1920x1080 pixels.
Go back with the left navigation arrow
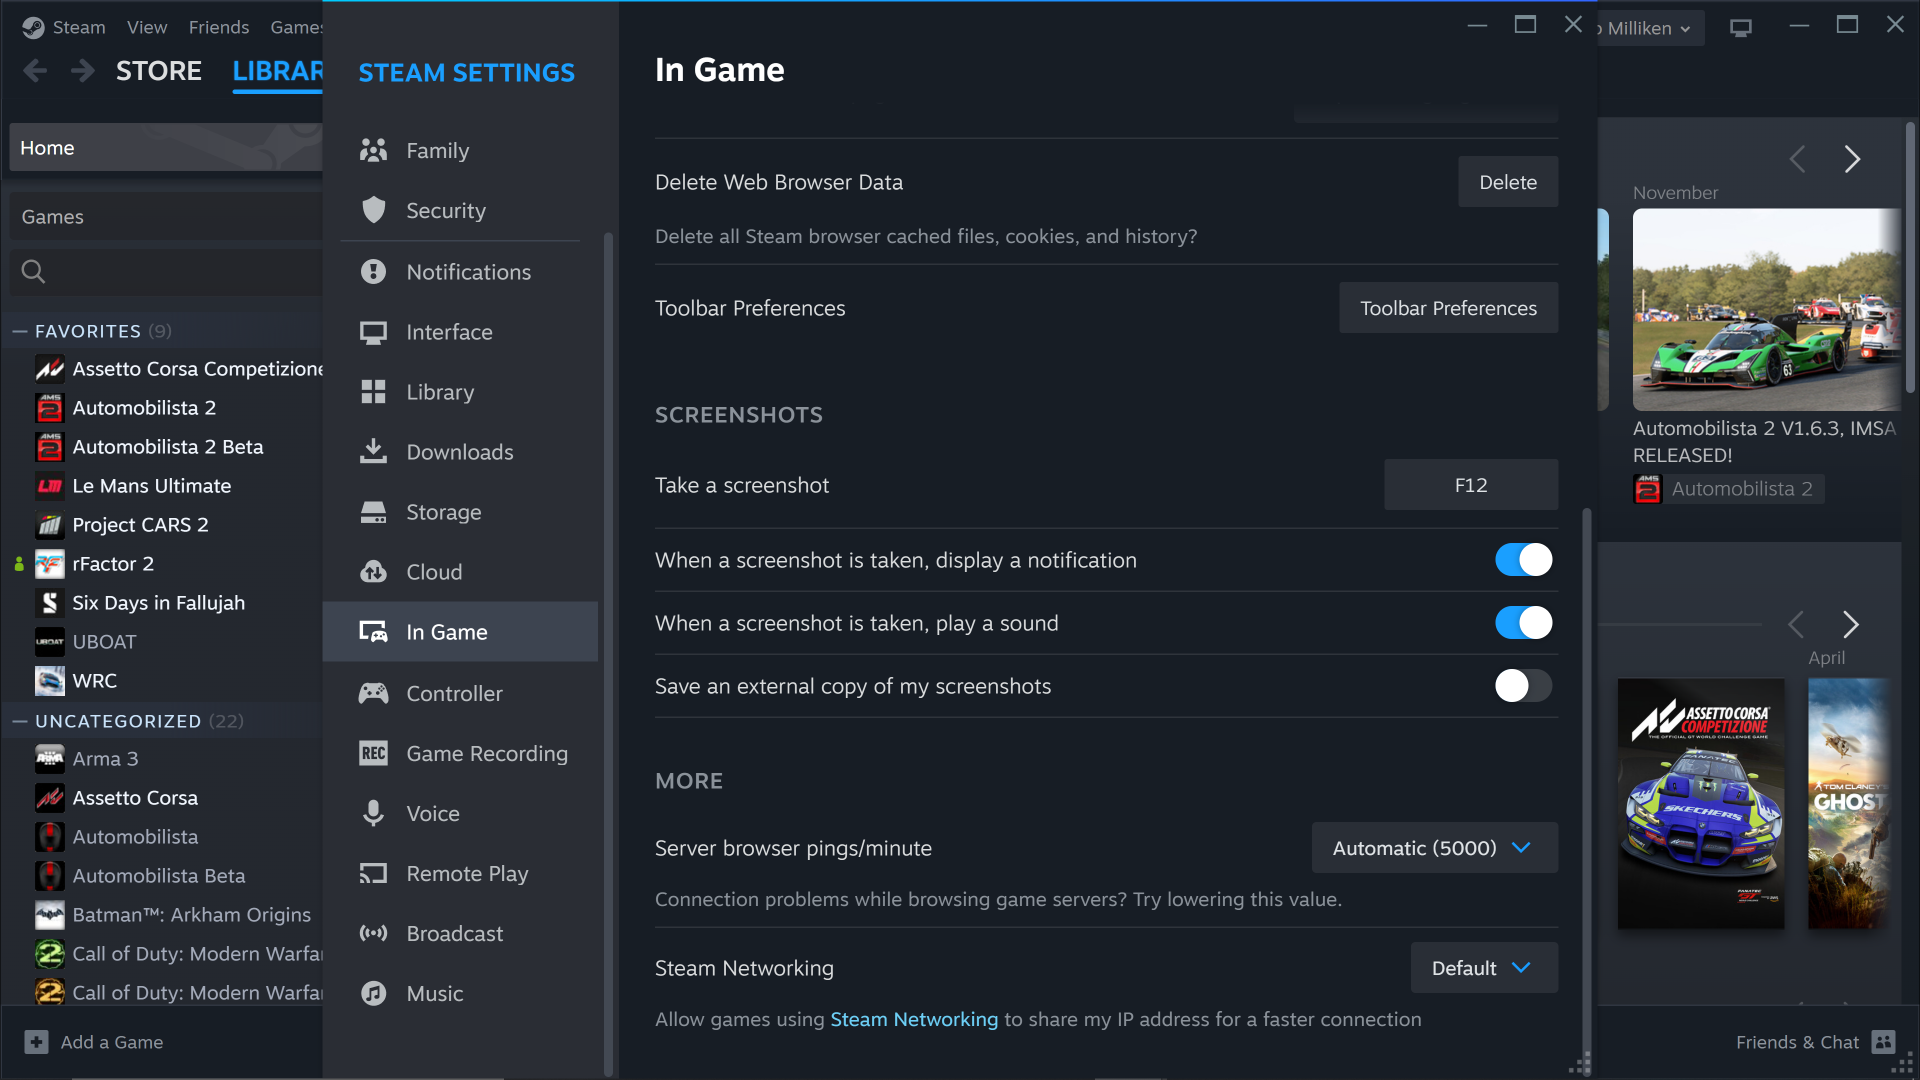[x=35, y=71]
